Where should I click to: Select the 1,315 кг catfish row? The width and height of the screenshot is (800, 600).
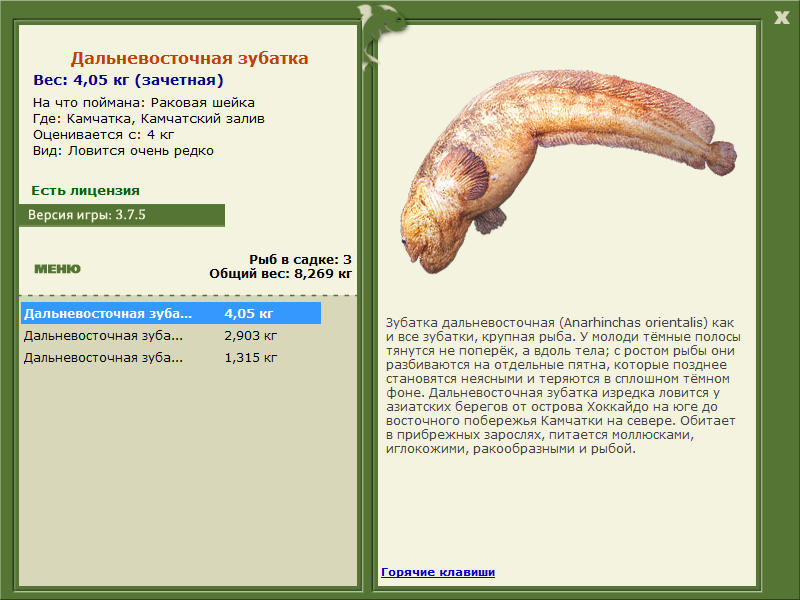171,358
